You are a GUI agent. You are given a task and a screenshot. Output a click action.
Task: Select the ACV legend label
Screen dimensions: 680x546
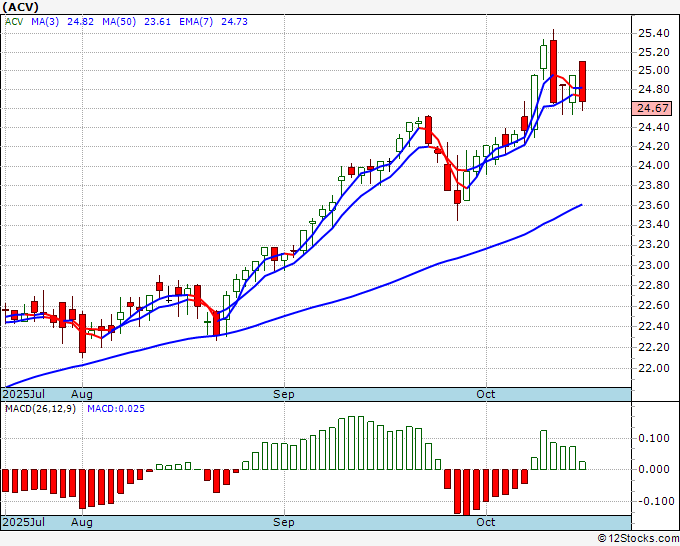click(x=14, y=21)
